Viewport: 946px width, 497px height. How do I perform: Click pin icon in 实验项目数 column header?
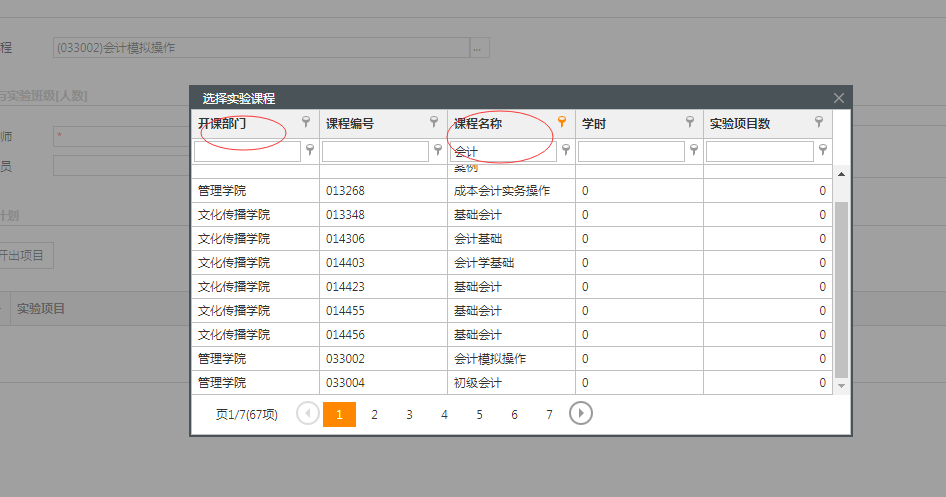tap(819, 122)
